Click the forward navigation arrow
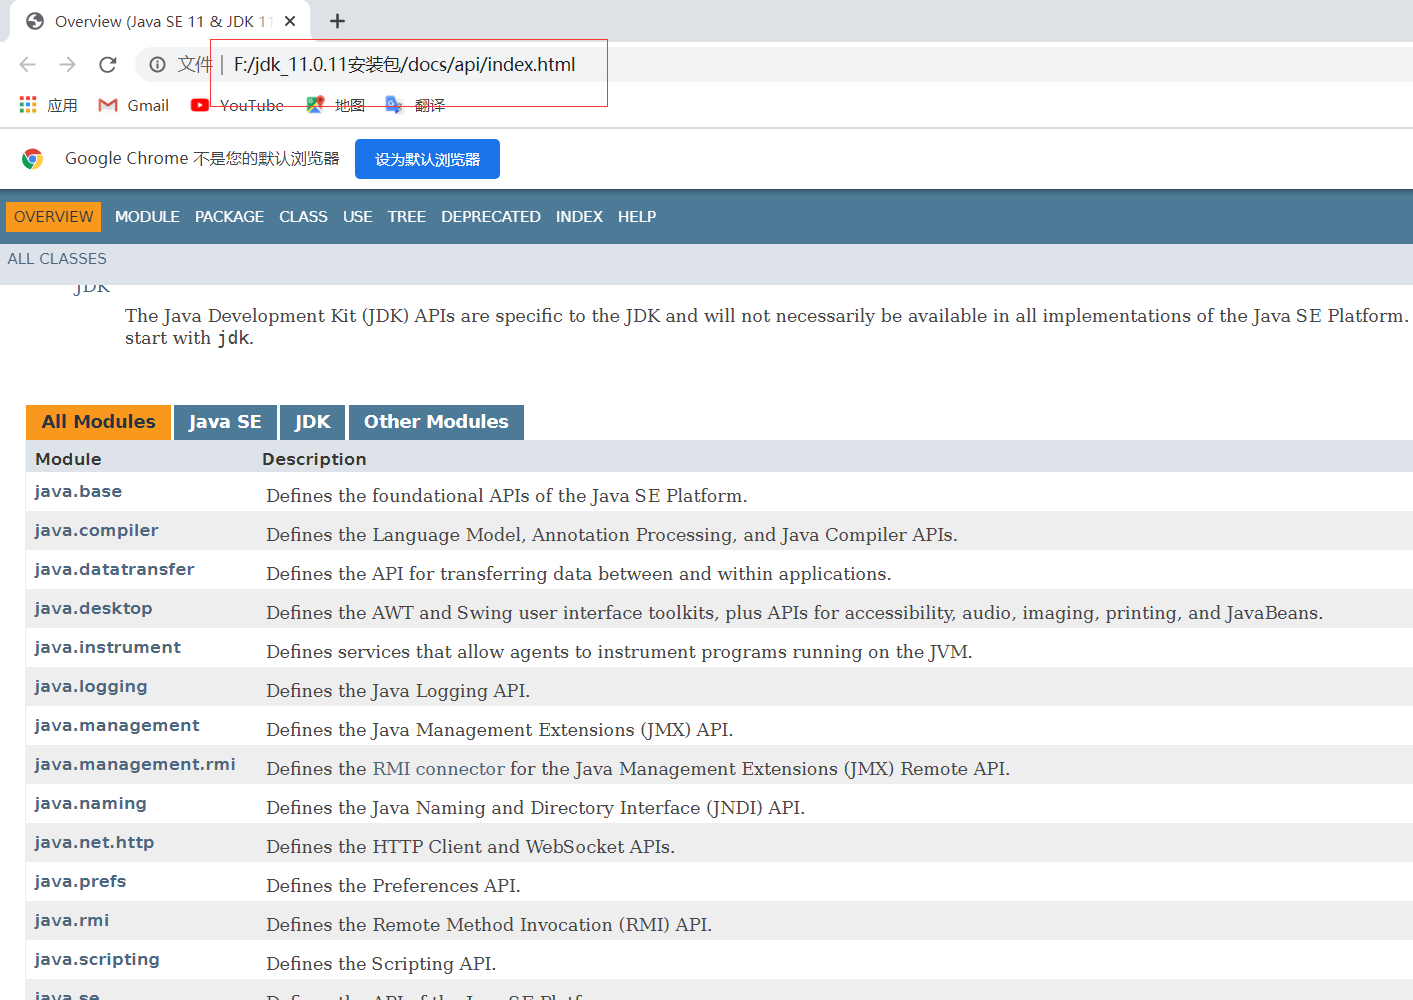Screen dimensions: 1413x1000 (x=67, y=64)
